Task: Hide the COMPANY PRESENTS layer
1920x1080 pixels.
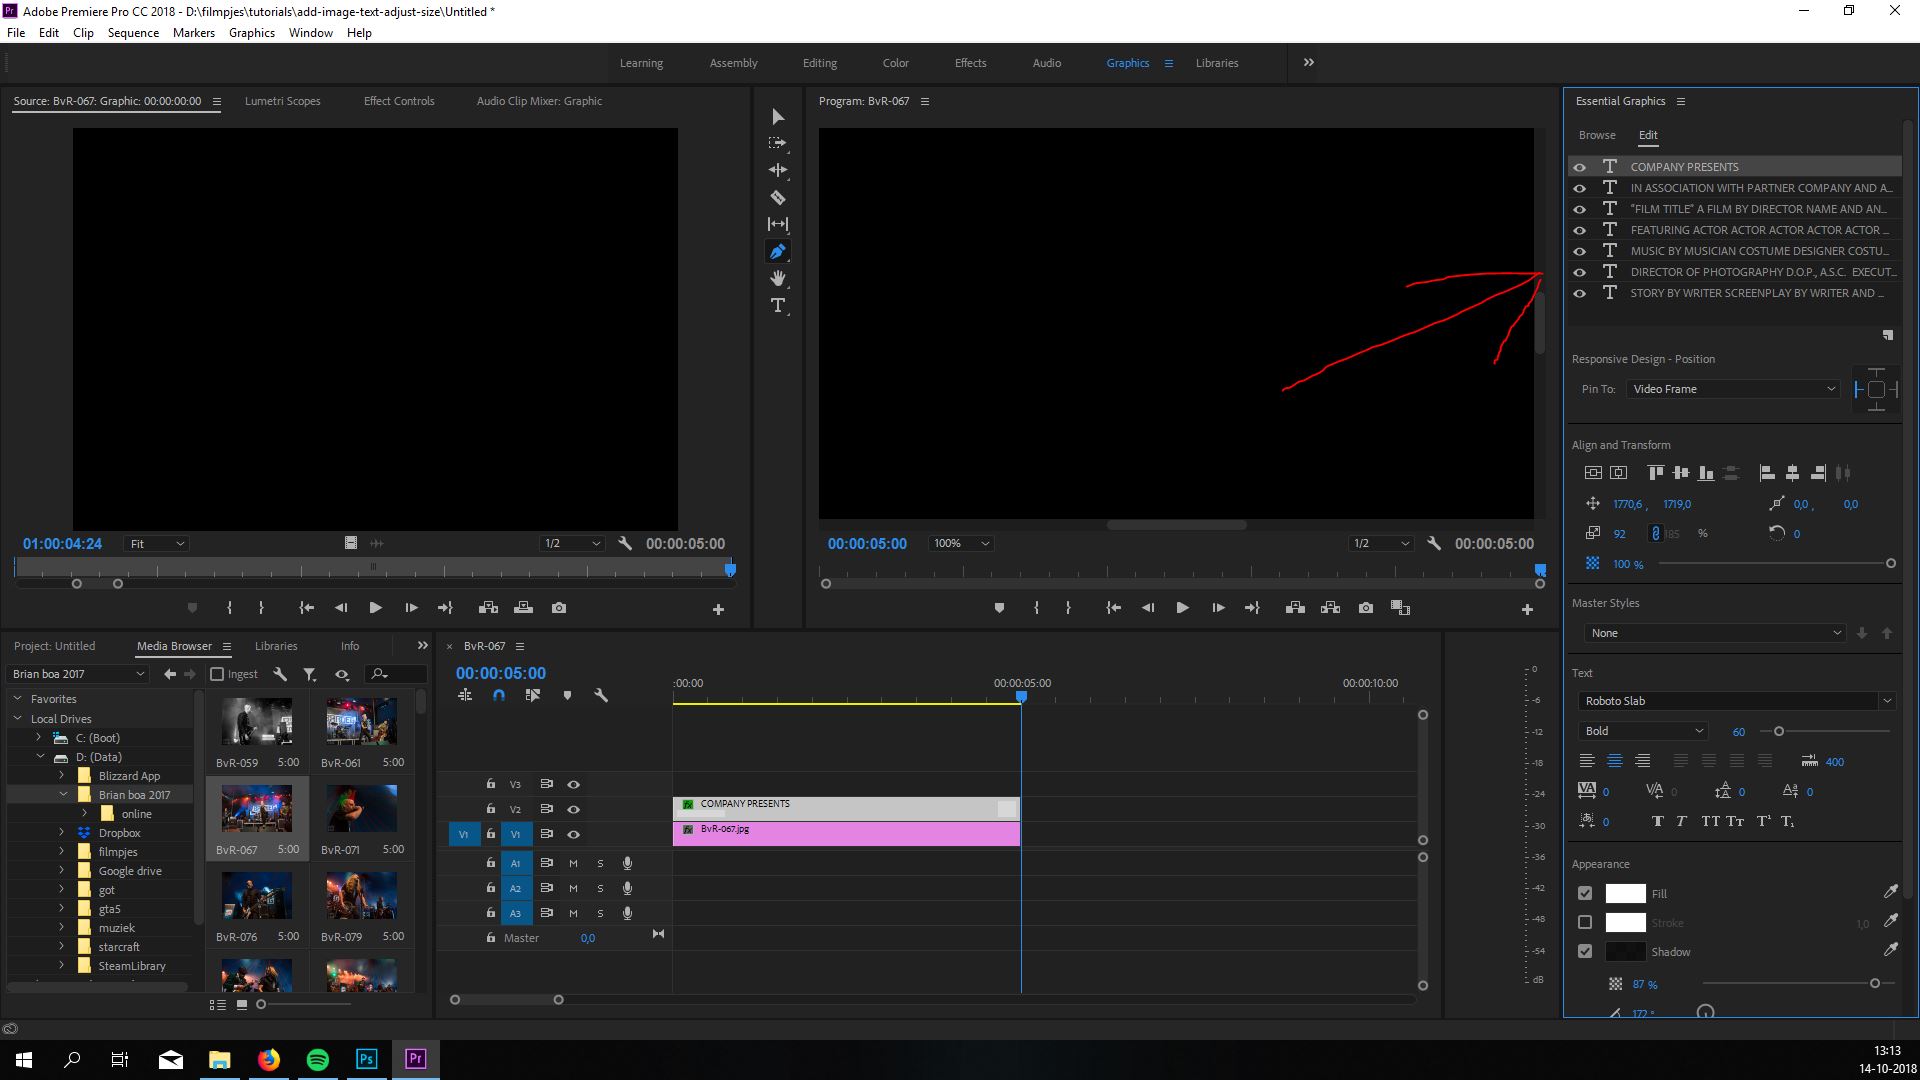Action: pyautogui.click(x=1580, y=167)
